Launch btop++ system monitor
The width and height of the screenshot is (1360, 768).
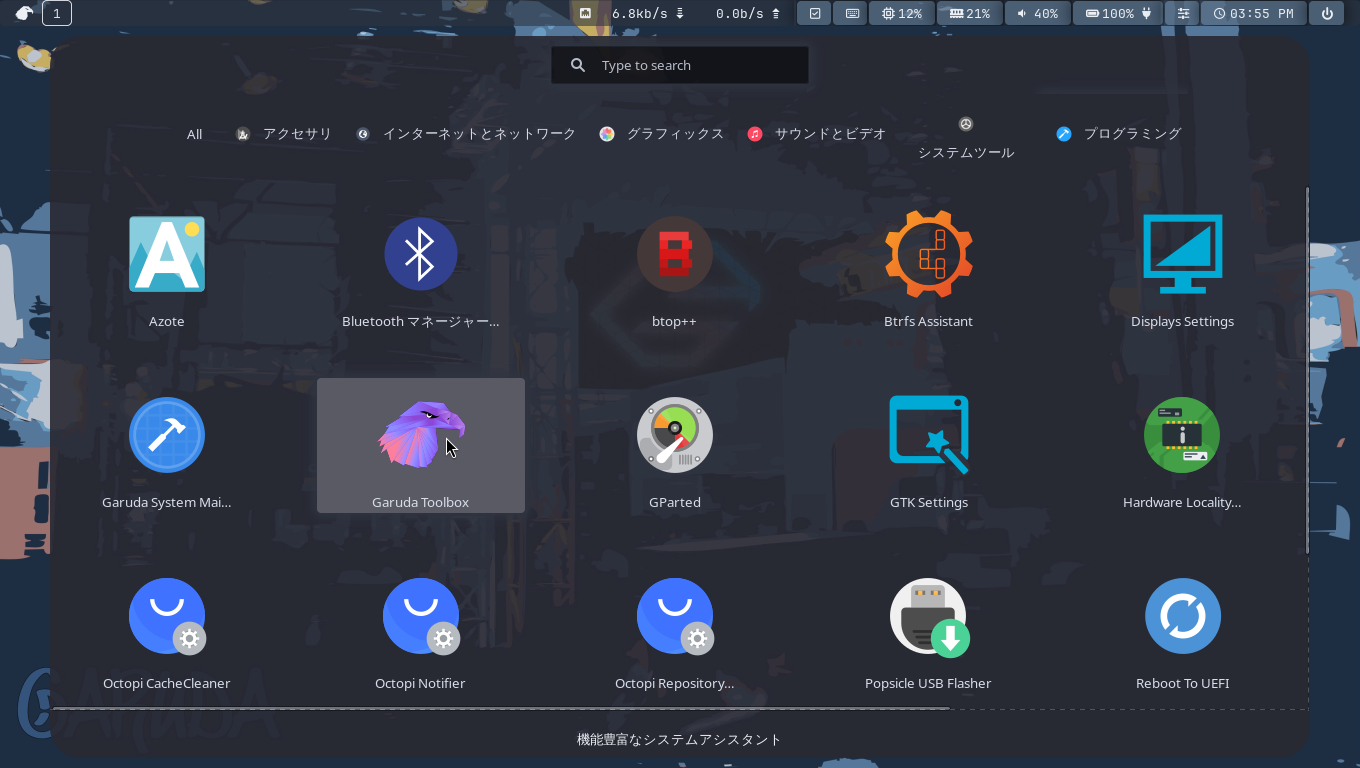675,265
